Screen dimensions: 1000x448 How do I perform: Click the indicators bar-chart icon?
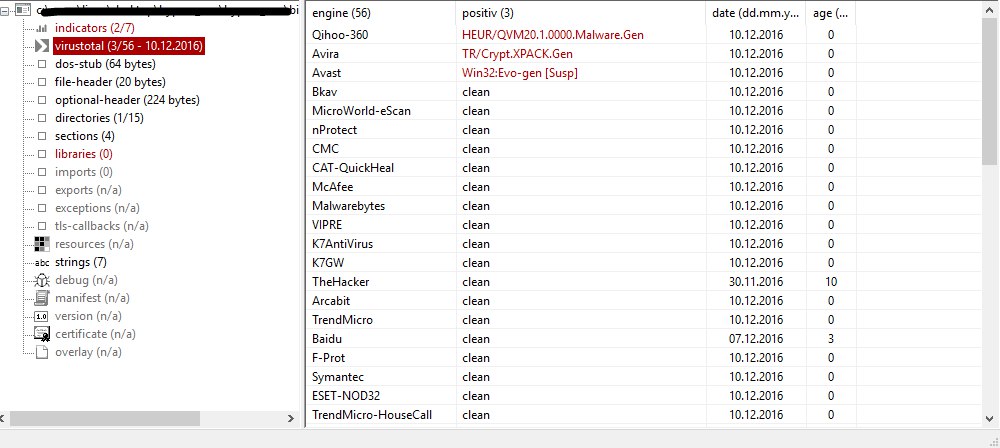pyautogui.click(x=42, y=28)
